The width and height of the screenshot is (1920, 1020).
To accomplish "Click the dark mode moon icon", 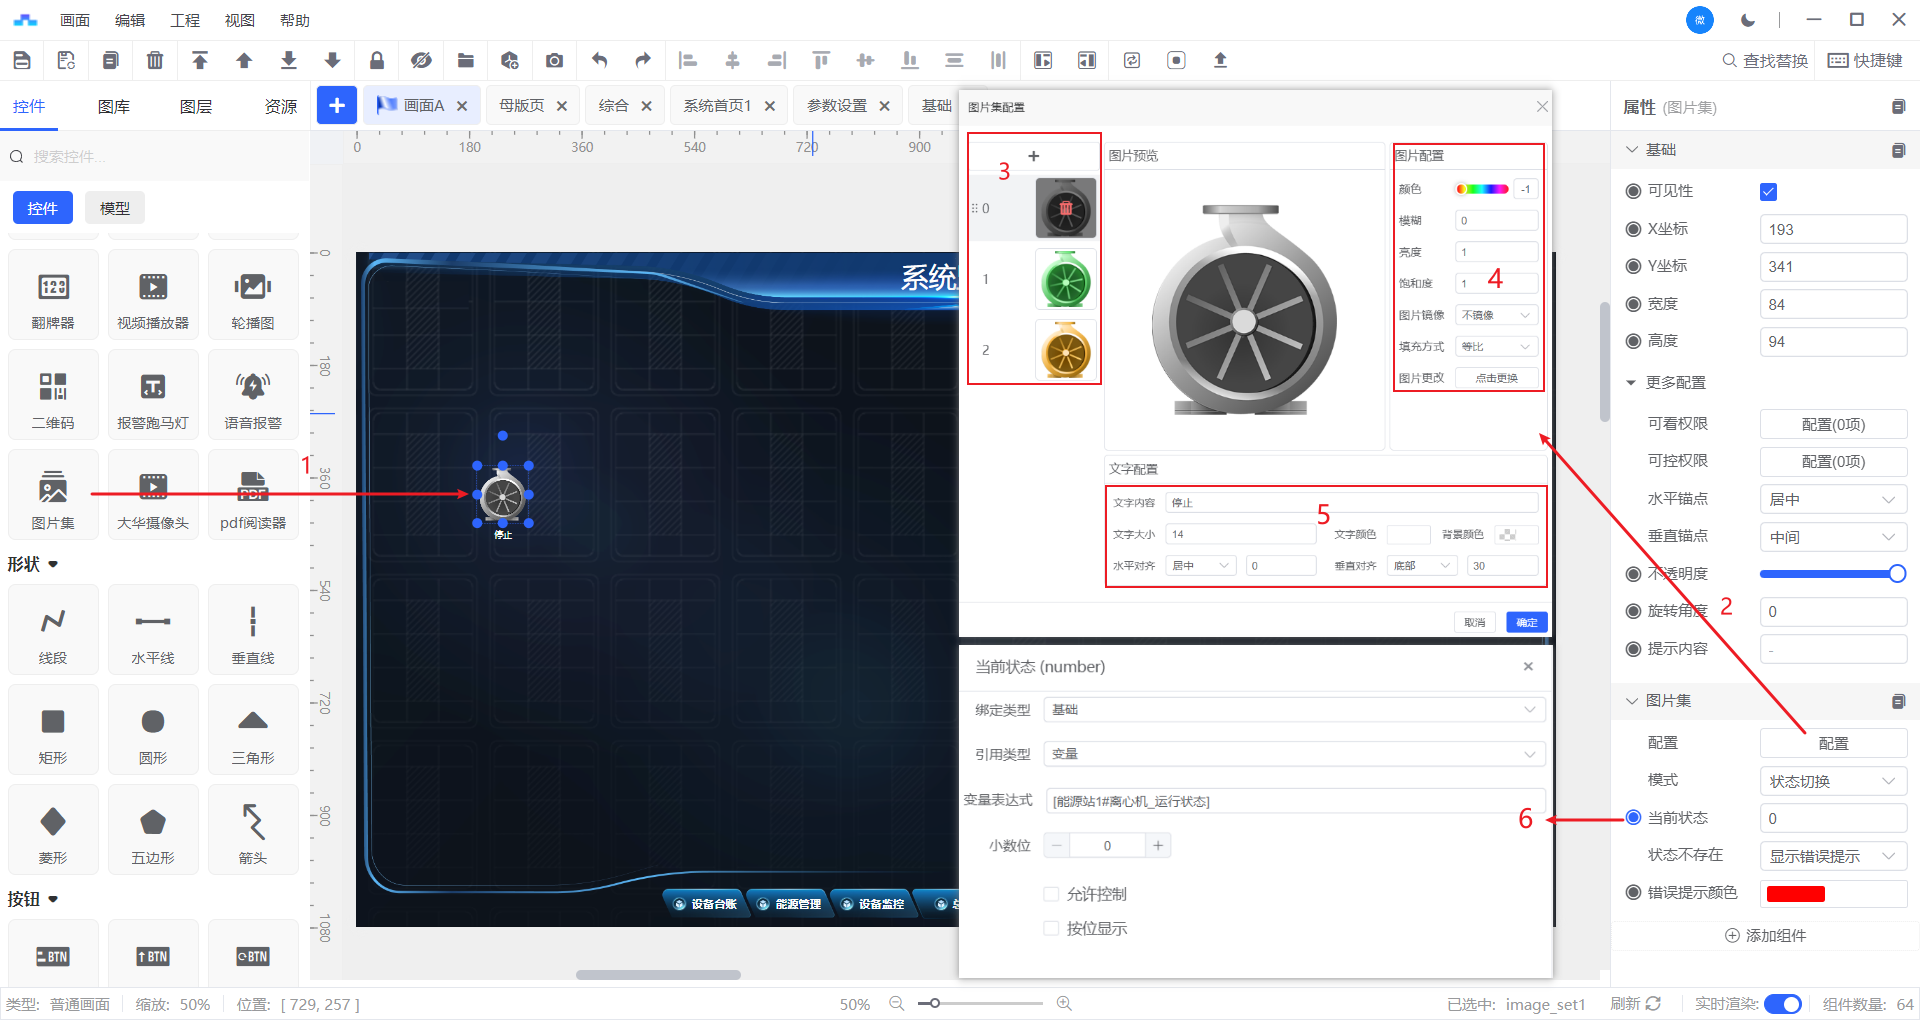I will click(x=1747, y=20).
